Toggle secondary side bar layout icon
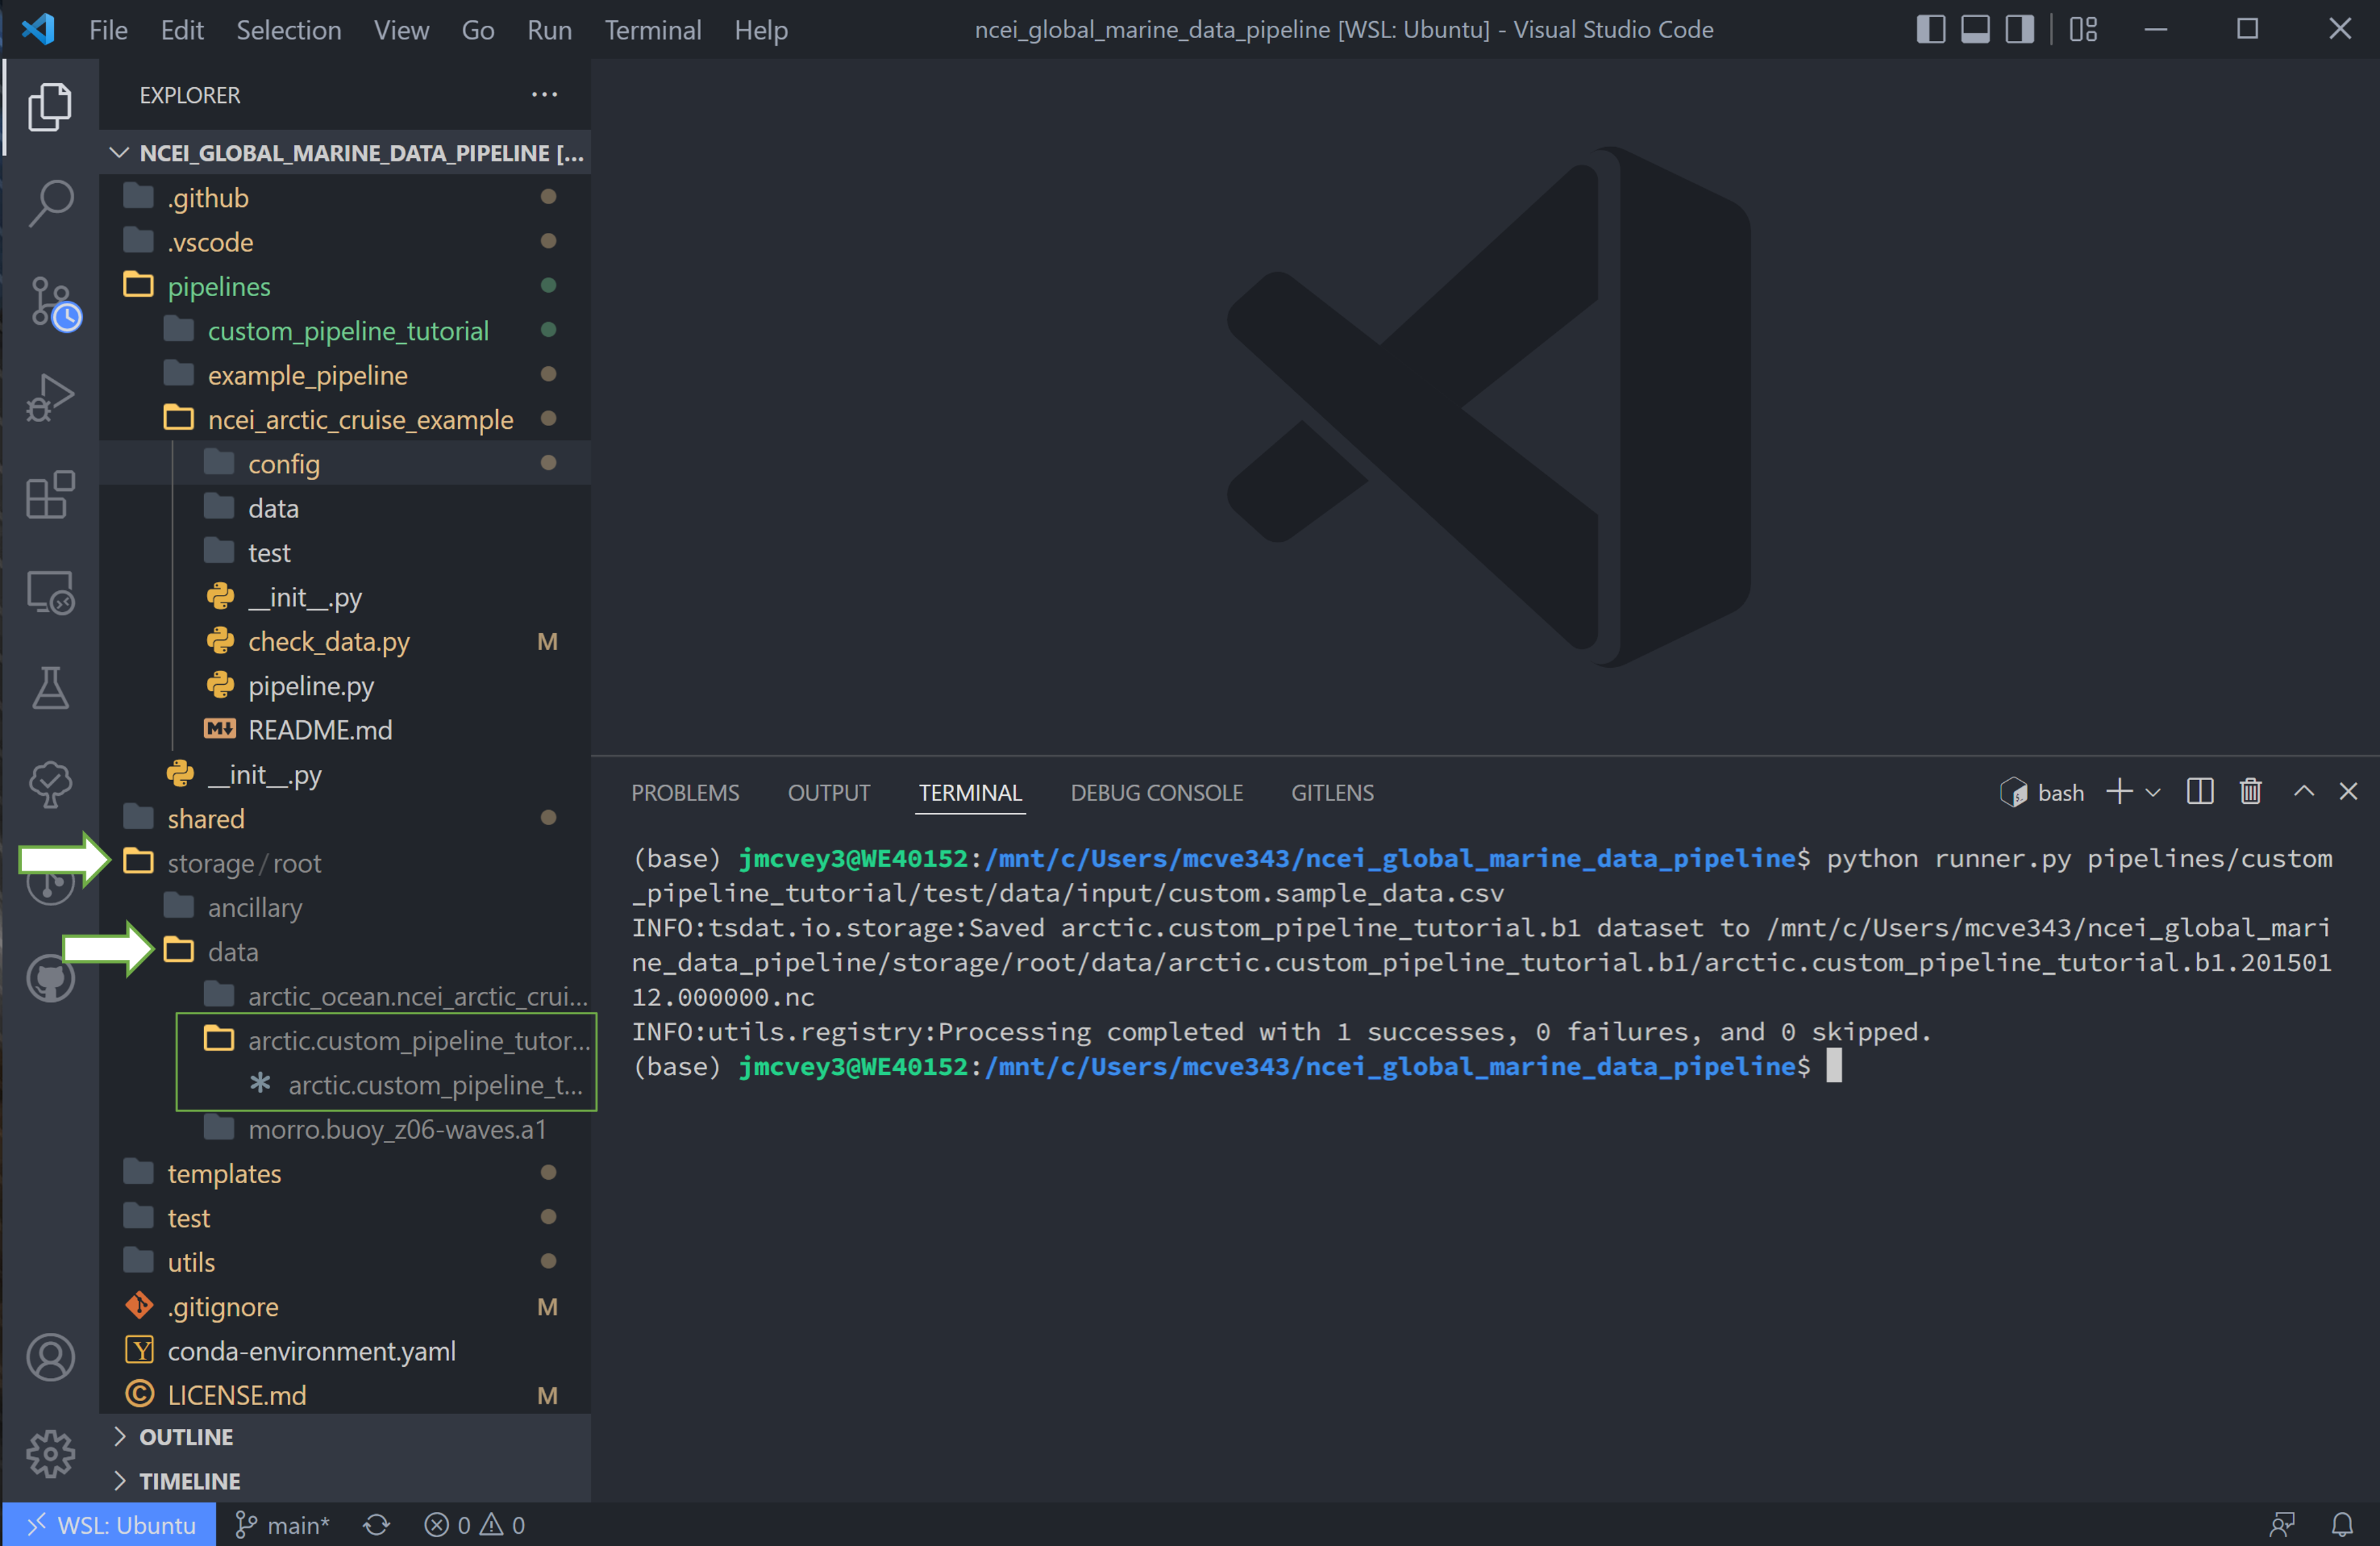The height and width of the screenshot is (1546, 2380). (x=2019, y=29)
